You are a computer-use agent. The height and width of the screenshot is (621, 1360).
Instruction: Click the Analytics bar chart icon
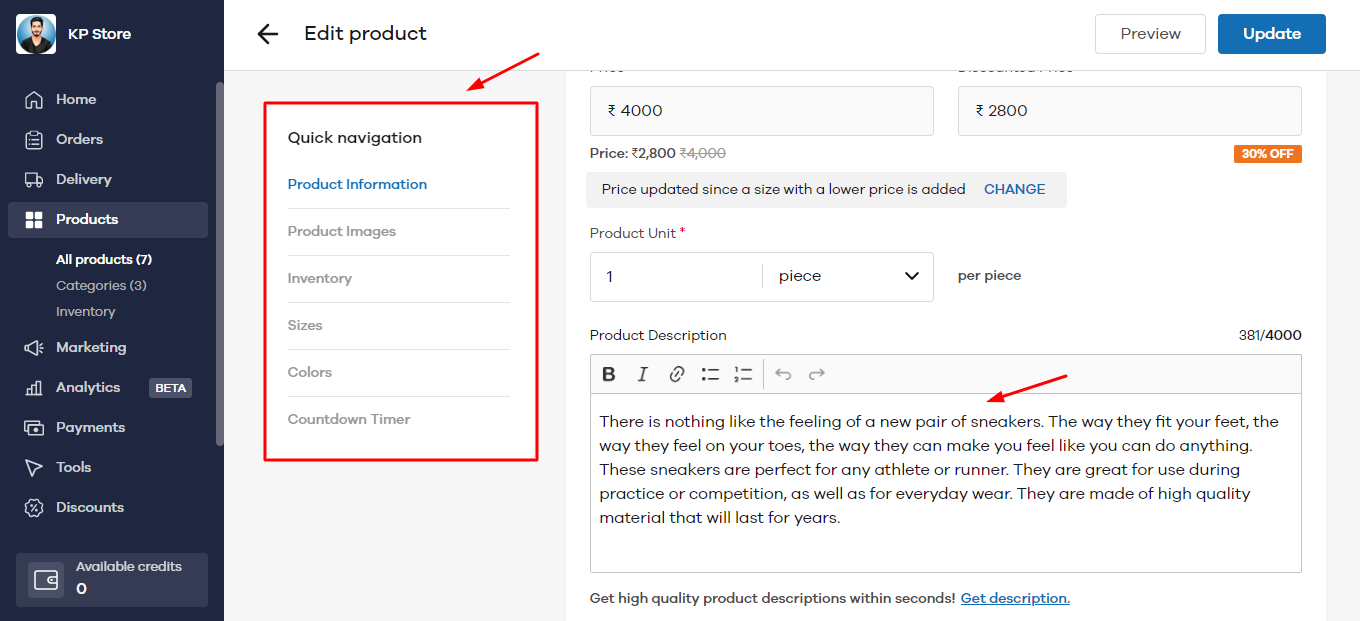34,388
